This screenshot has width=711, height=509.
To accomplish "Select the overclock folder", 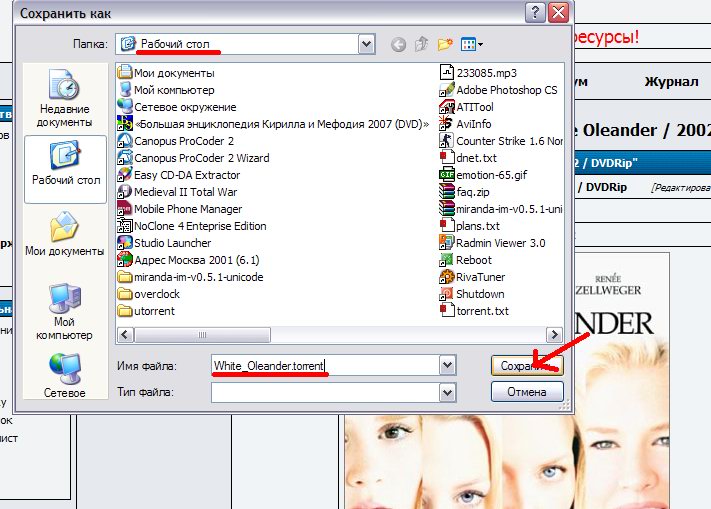I will point(149,294).
